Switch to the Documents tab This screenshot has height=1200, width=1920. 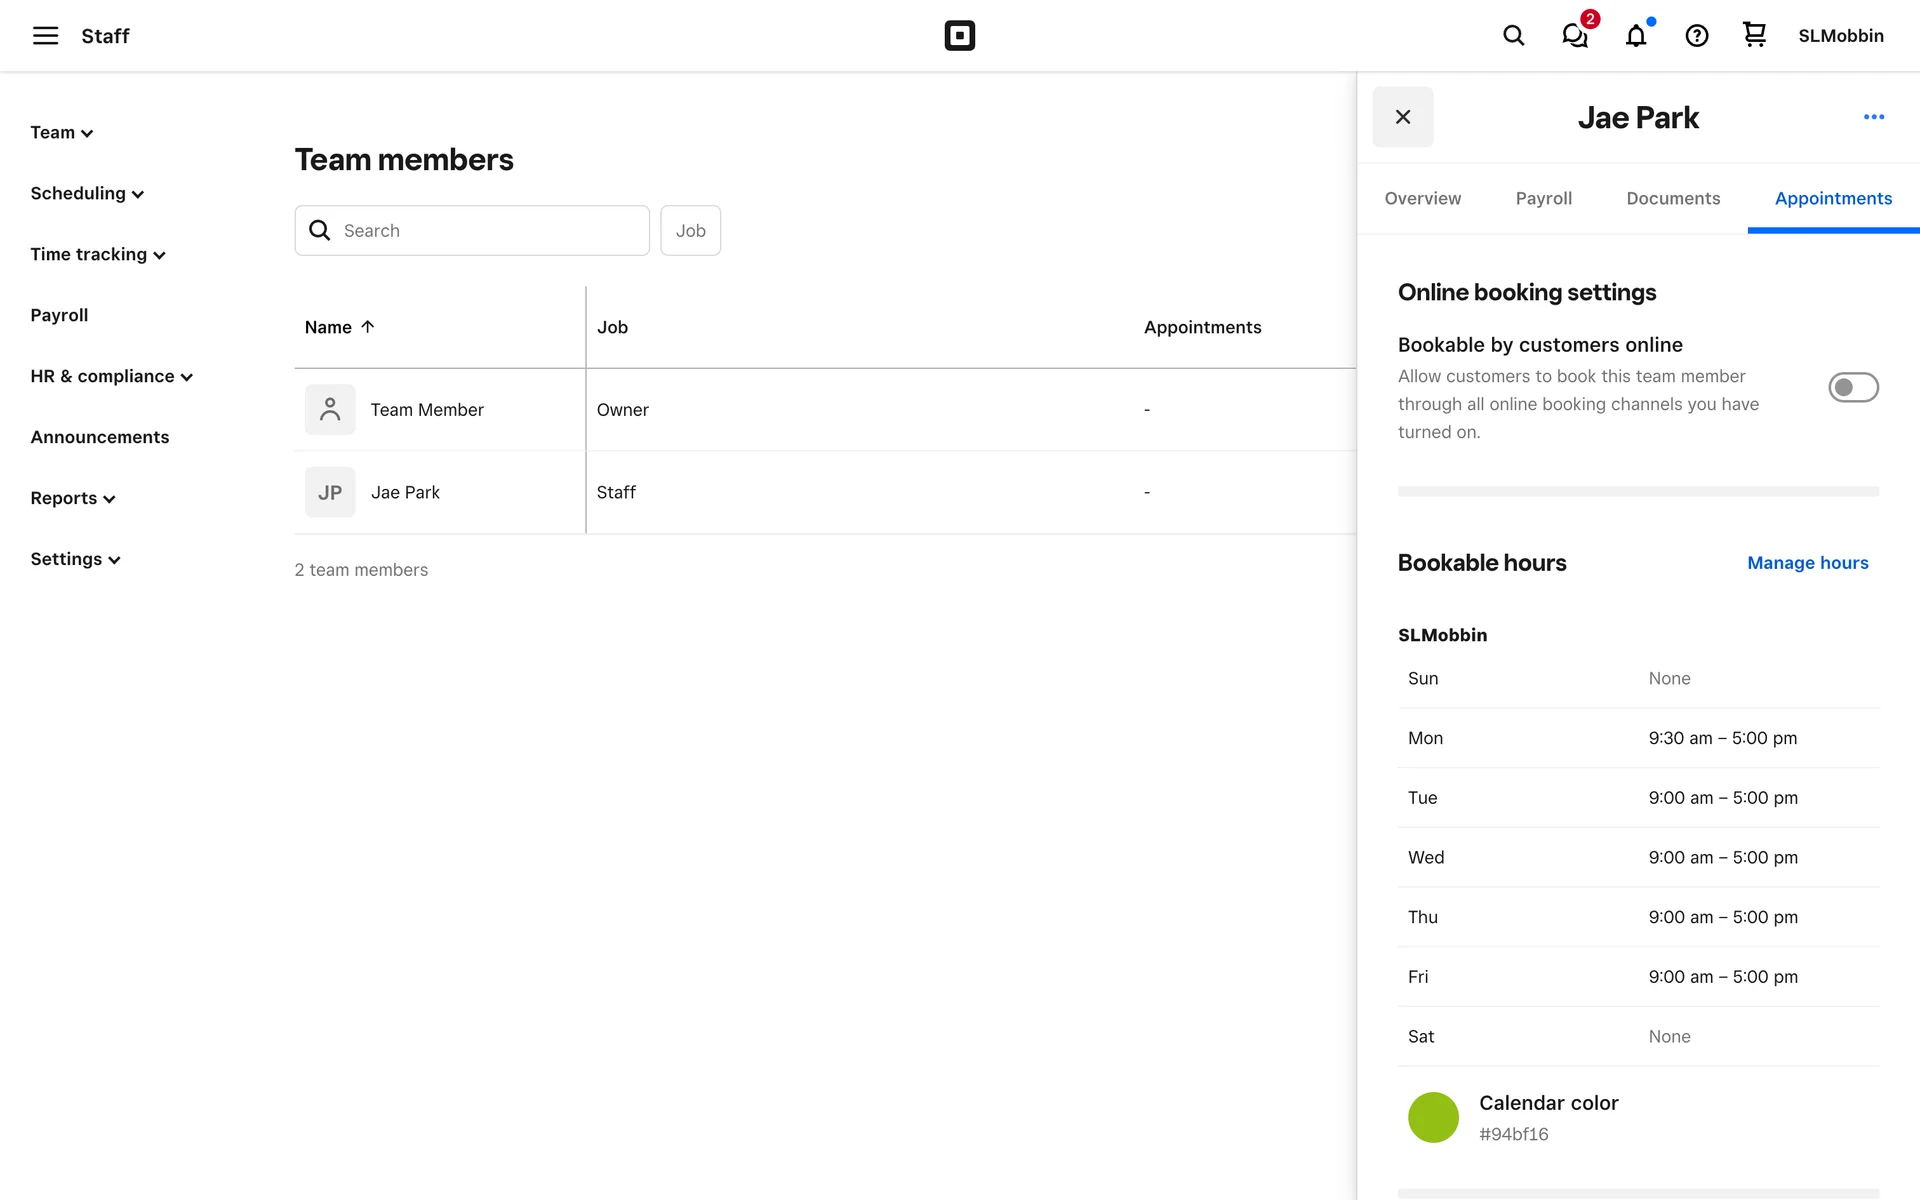click(1673, 198)
